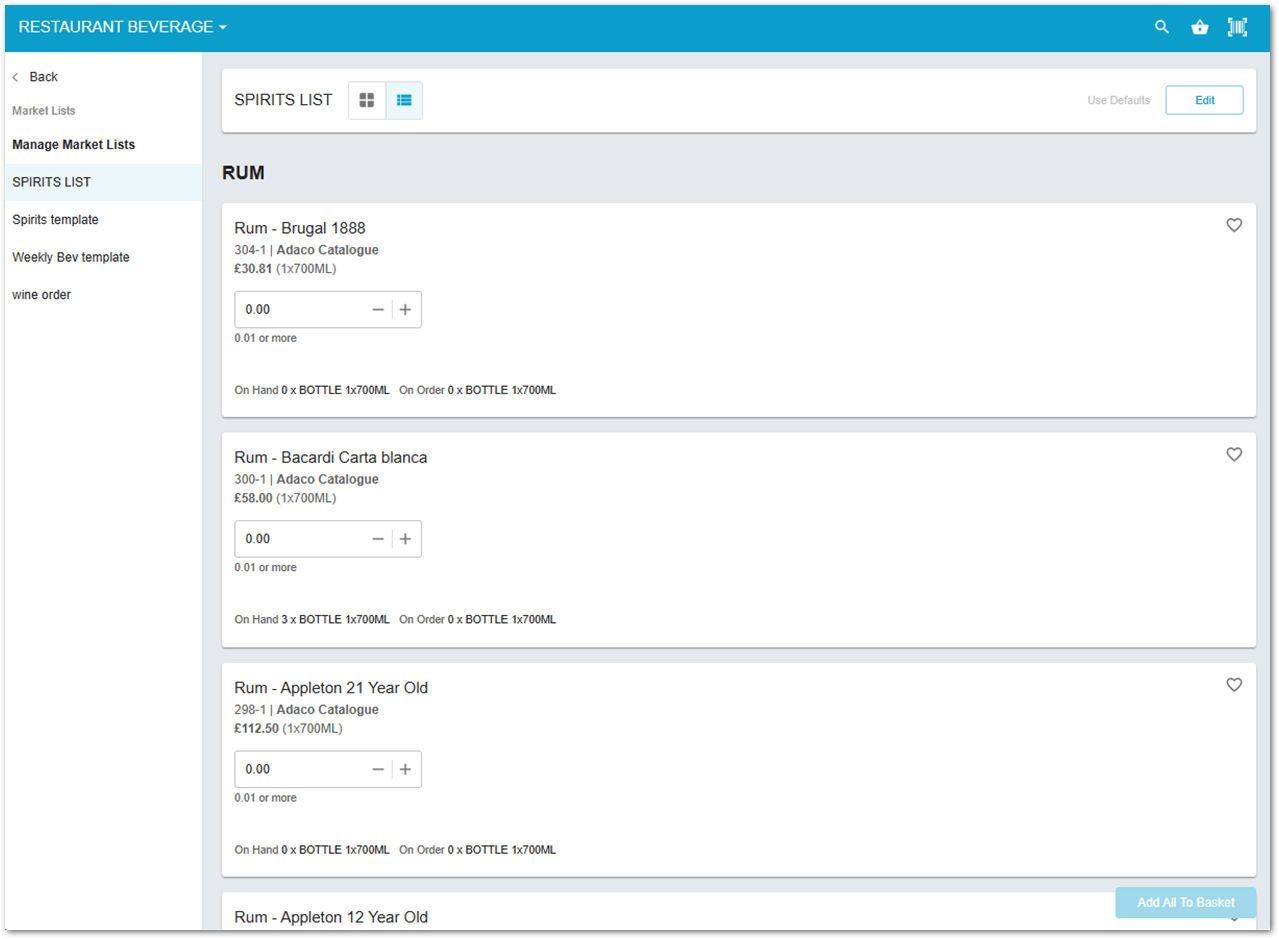The image size is (1279, 939).
Task: Open the RESTAURANT BEVERAGE property dropdown
Action: (120, 27)
